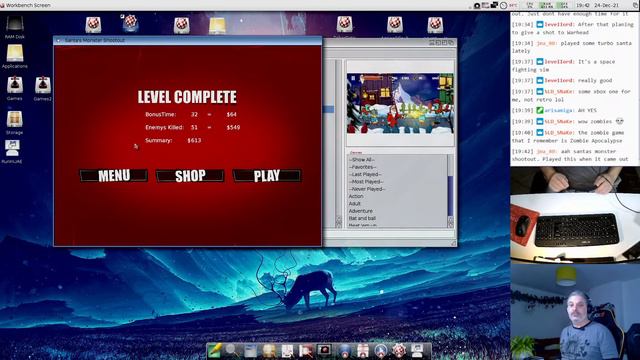
Task: Click the Santa's Monster Shootout window title bar
Action: (x=188, y=40)
